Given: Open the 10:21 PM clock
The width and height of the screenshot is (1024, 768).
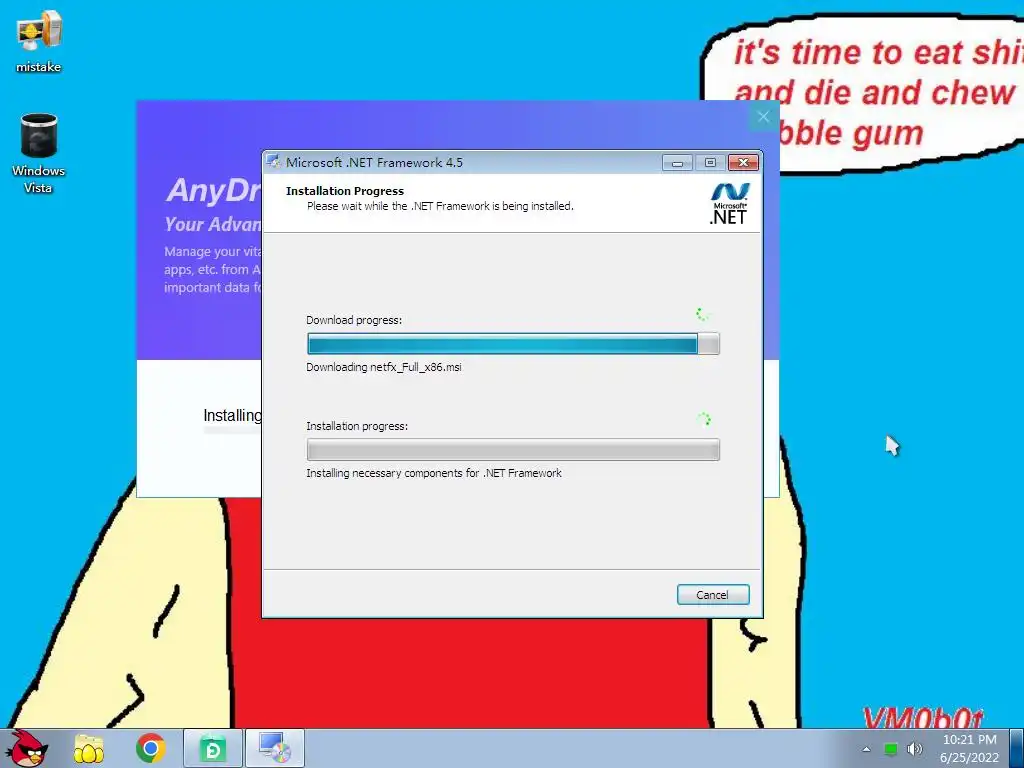Looking at the screenshot, I should coord(970,740).
